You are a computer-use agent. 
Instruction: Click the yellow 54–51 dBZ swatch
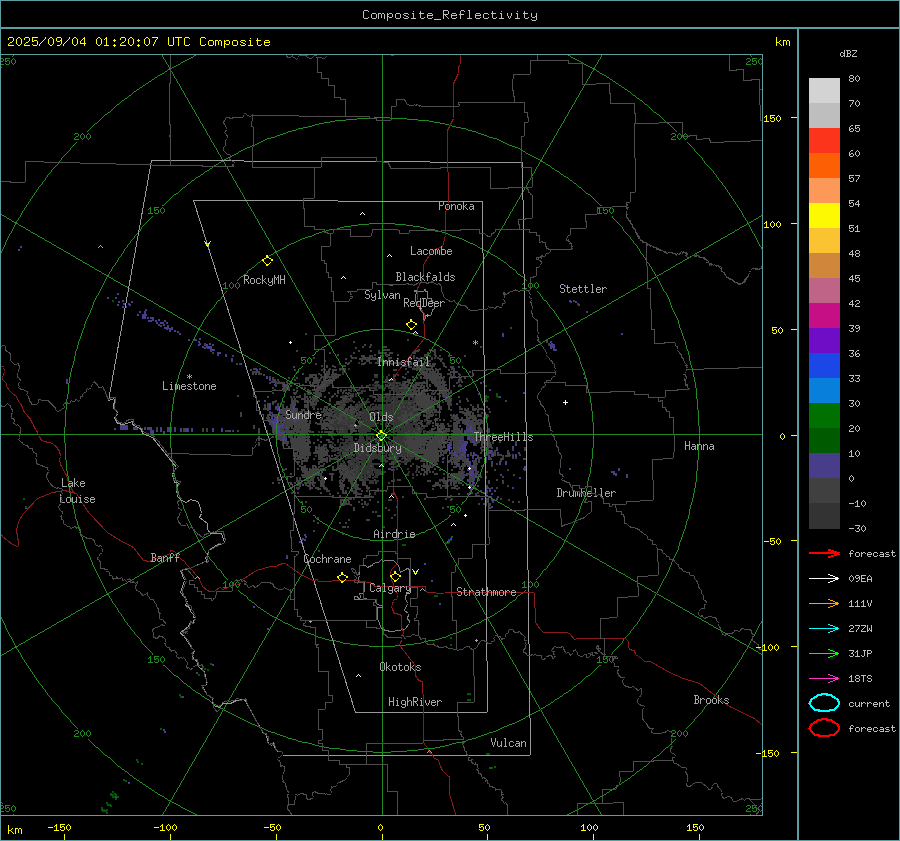[x=824, y=216]
